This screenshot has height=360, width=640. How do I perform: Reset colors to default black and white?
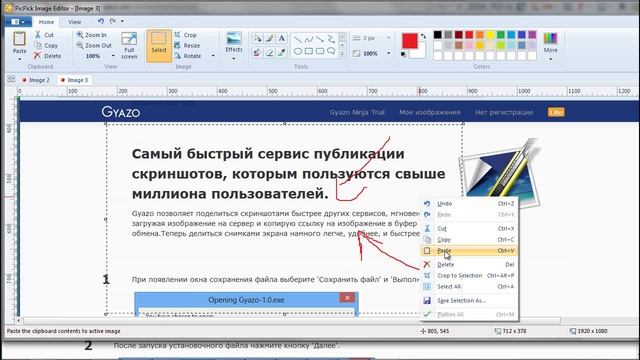click(404, 54)
